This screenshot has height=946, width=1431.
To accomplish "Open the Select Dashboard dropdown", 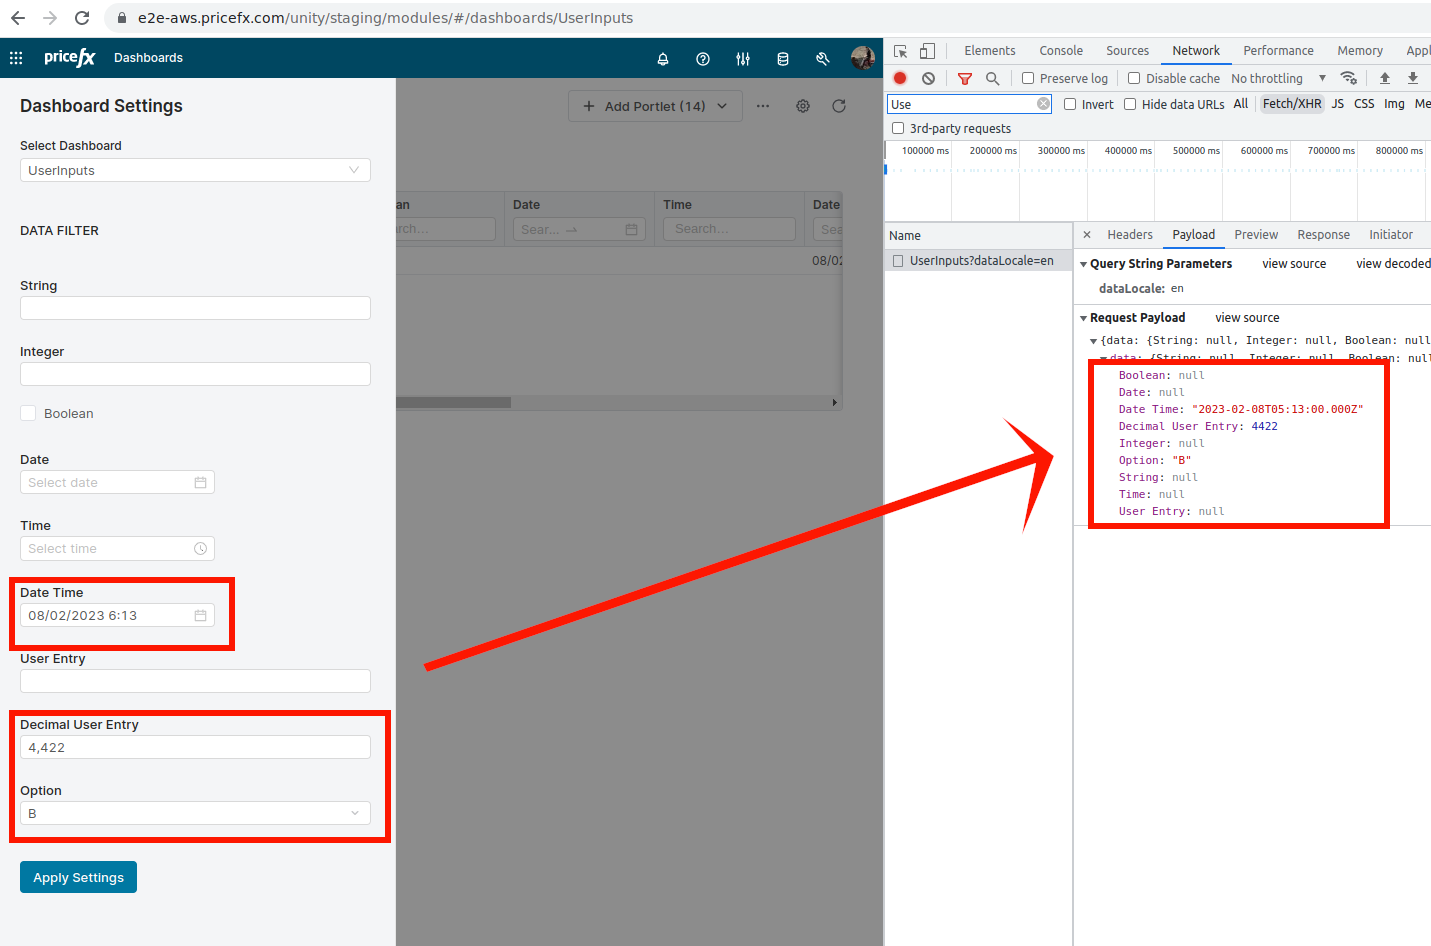I will click(x=195, y=171).
